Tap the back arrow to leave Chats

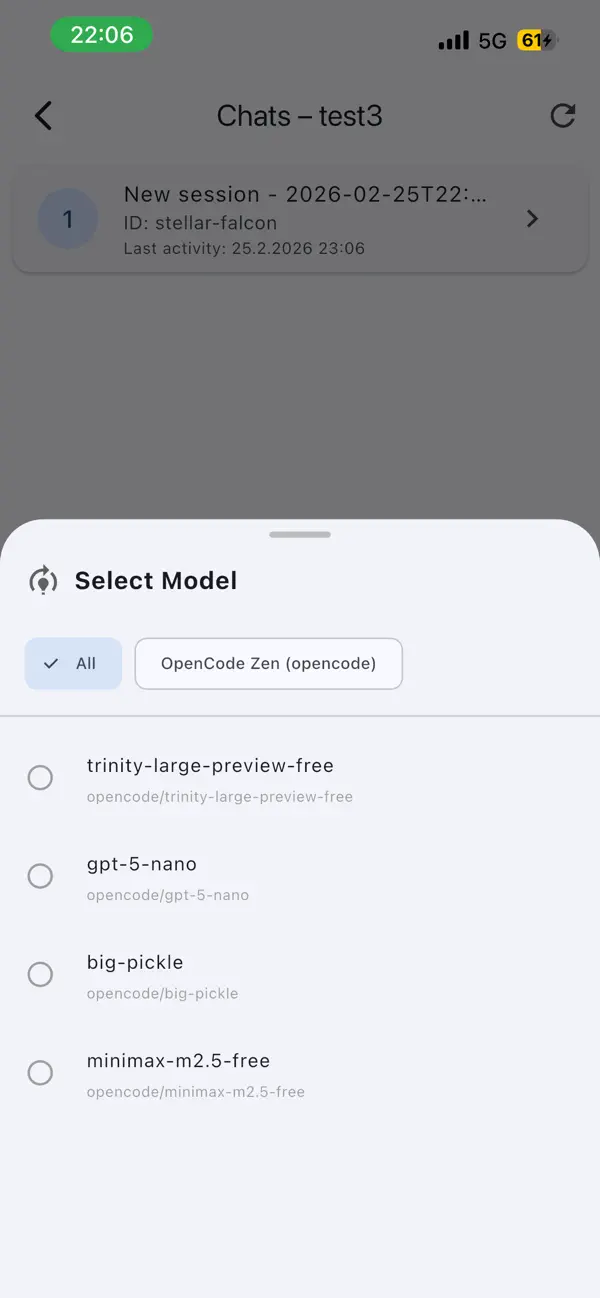tap(43, 115)
